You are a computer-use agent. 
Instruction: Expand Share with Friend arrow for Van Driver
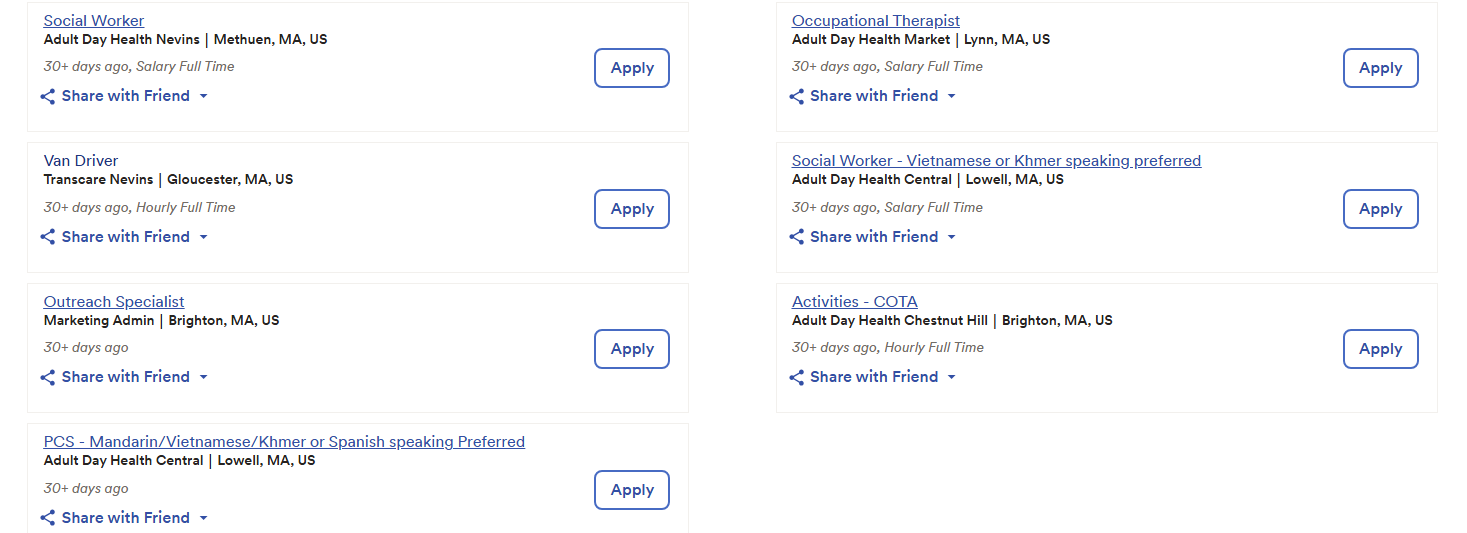204,237
